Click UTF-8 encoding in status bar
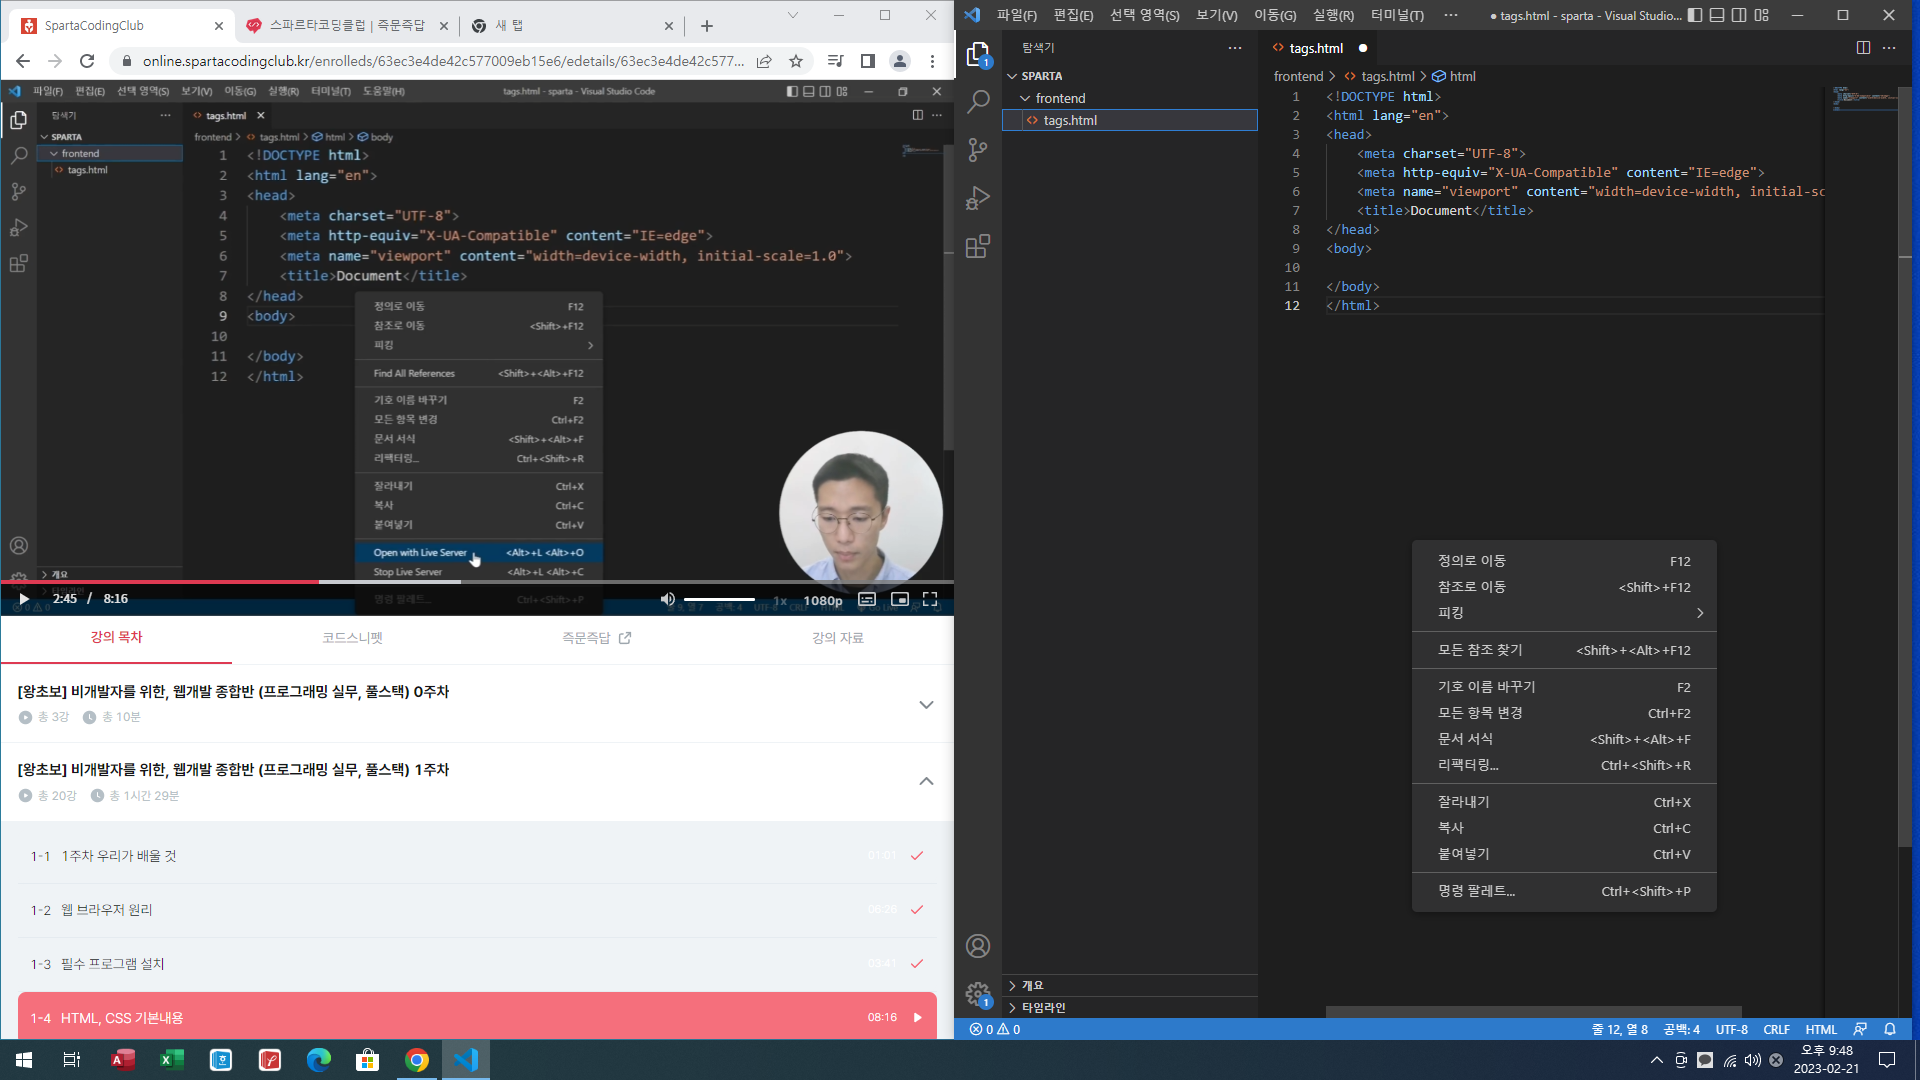The width and height of the screenshot is (1920, 1080). coord(1732,1029)
